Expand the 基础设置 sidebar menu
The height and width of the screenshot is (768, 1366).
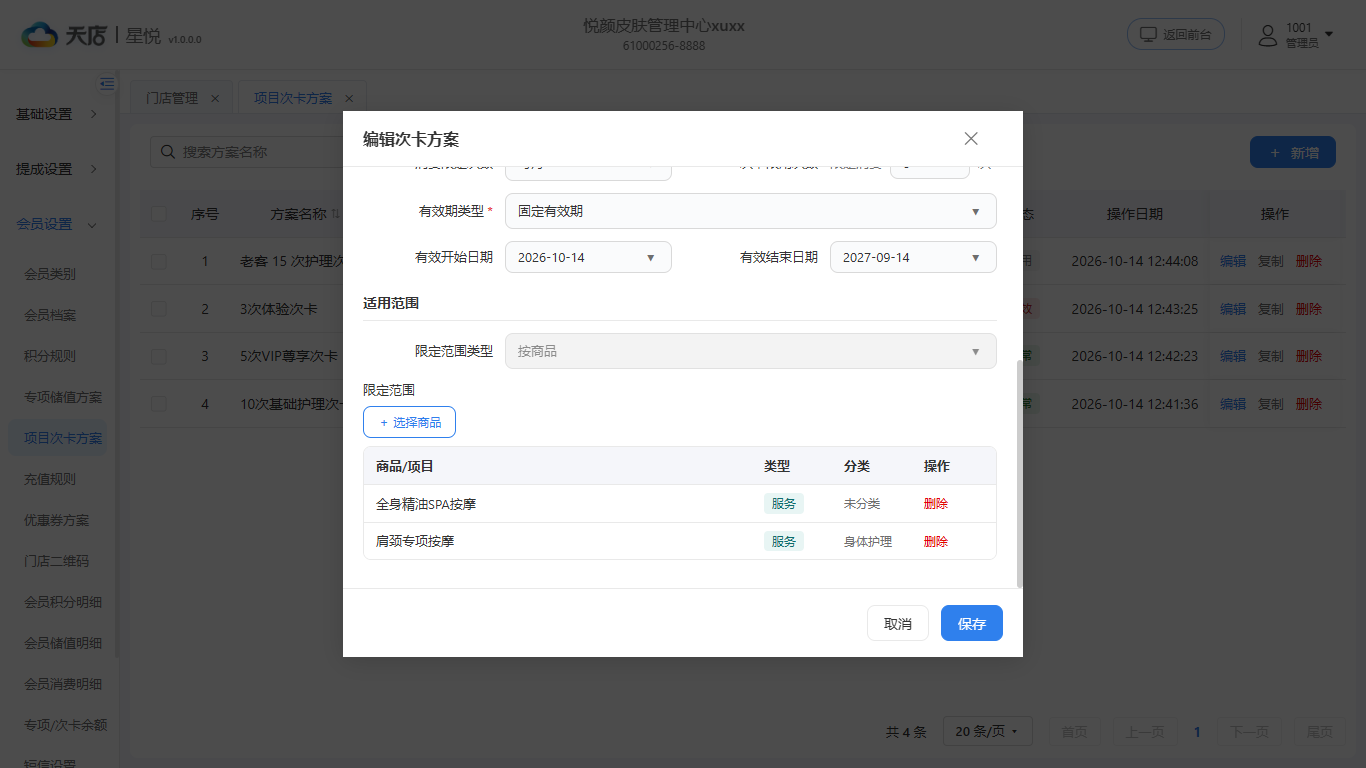pos(58,114)
